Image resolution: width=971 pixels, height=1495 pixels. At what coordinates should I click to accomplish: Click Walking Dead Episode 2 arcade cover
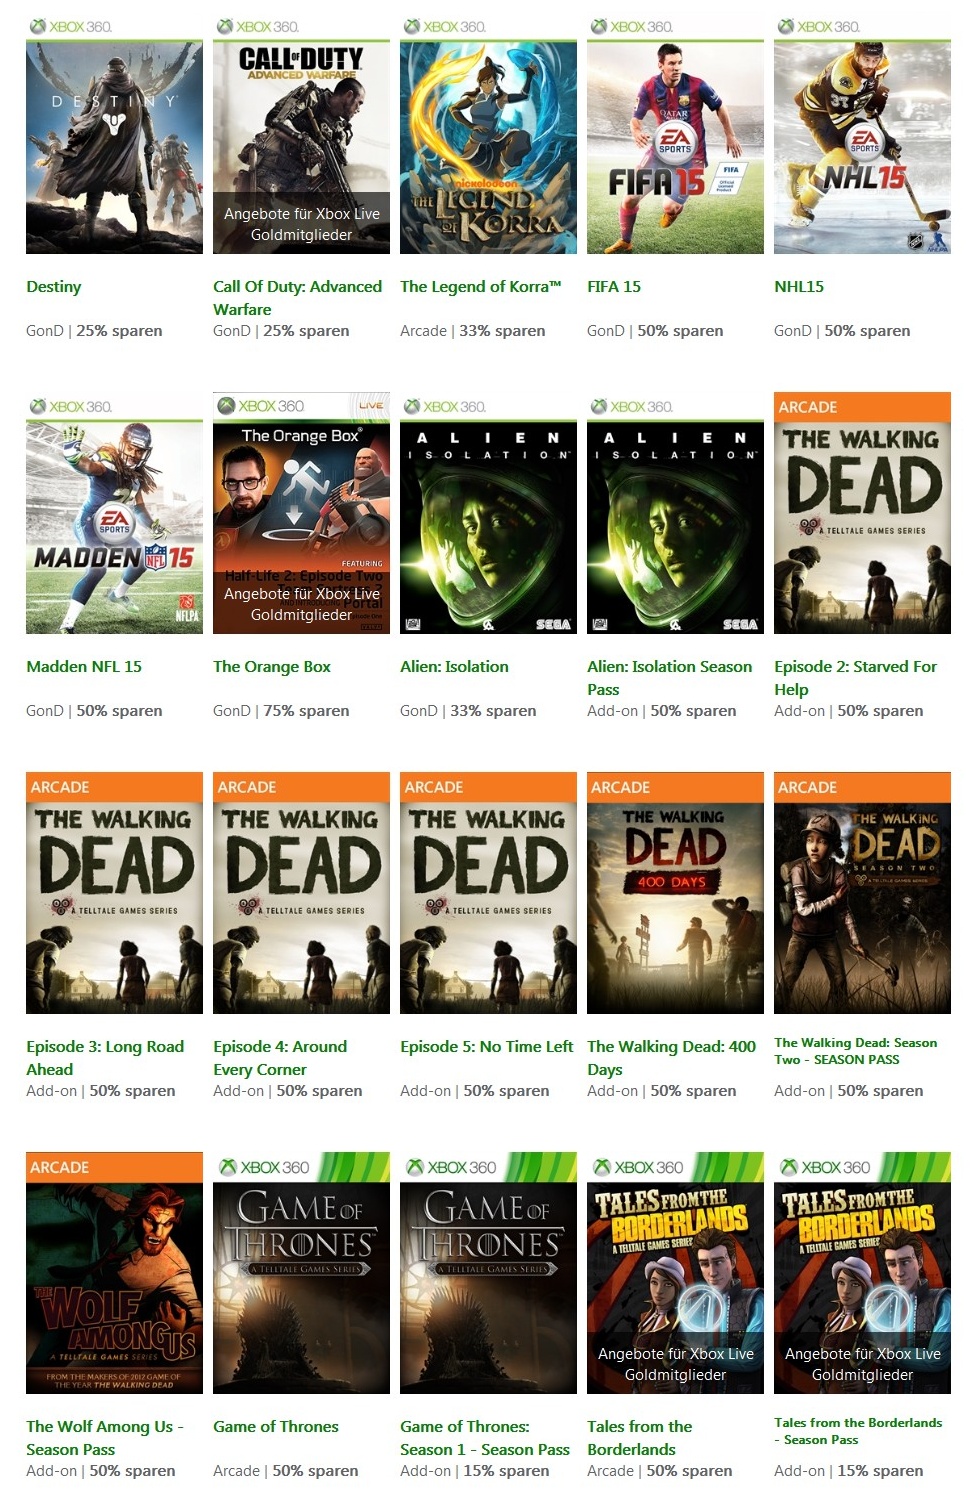862,513
